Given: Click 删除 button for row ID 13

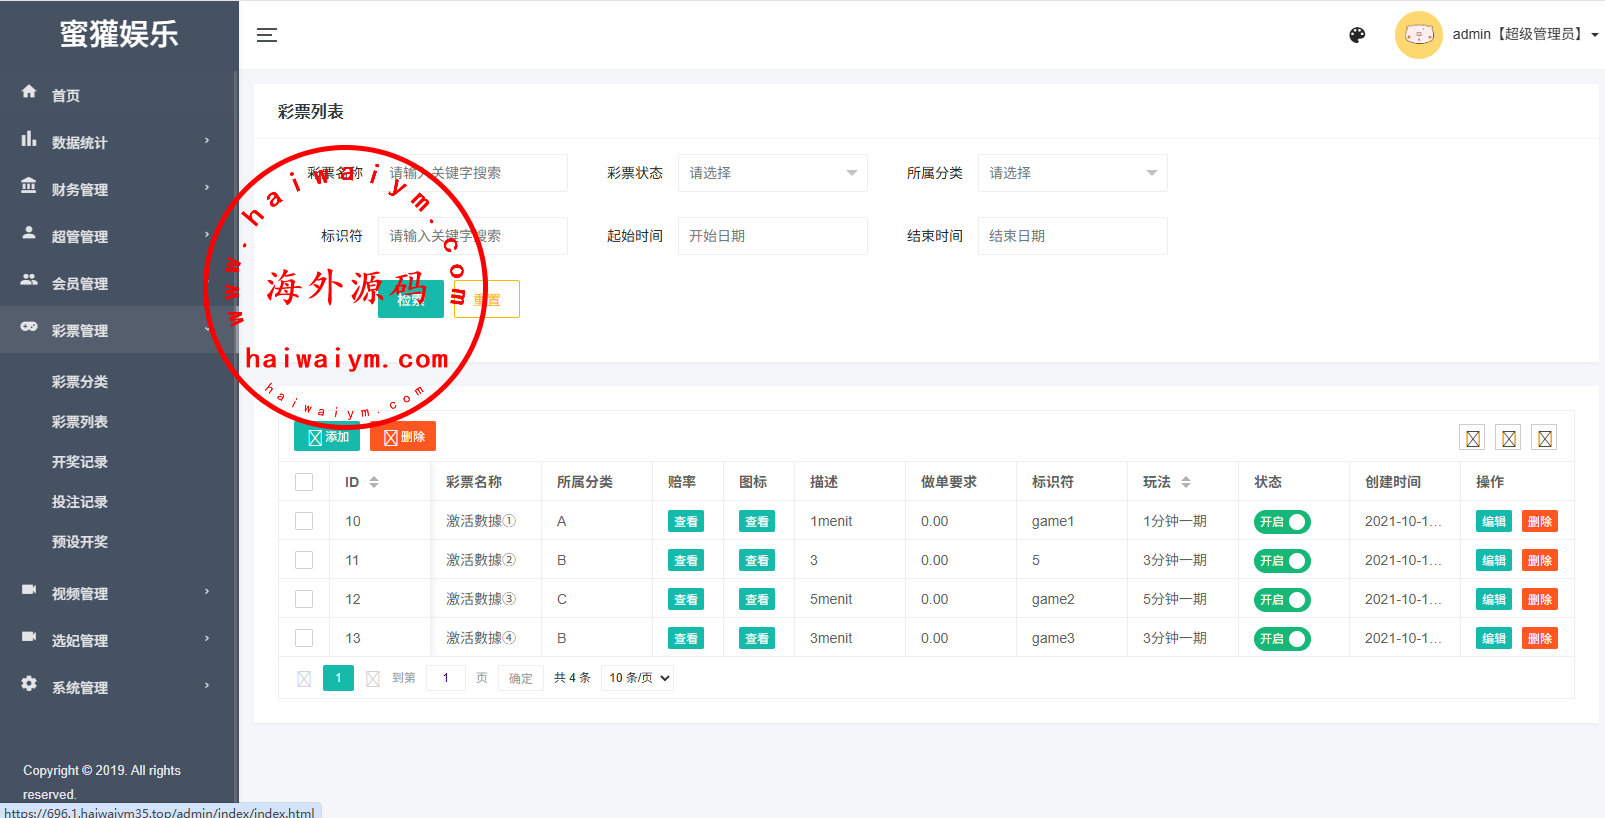Looking at the screenshot, I should 1539,639.
